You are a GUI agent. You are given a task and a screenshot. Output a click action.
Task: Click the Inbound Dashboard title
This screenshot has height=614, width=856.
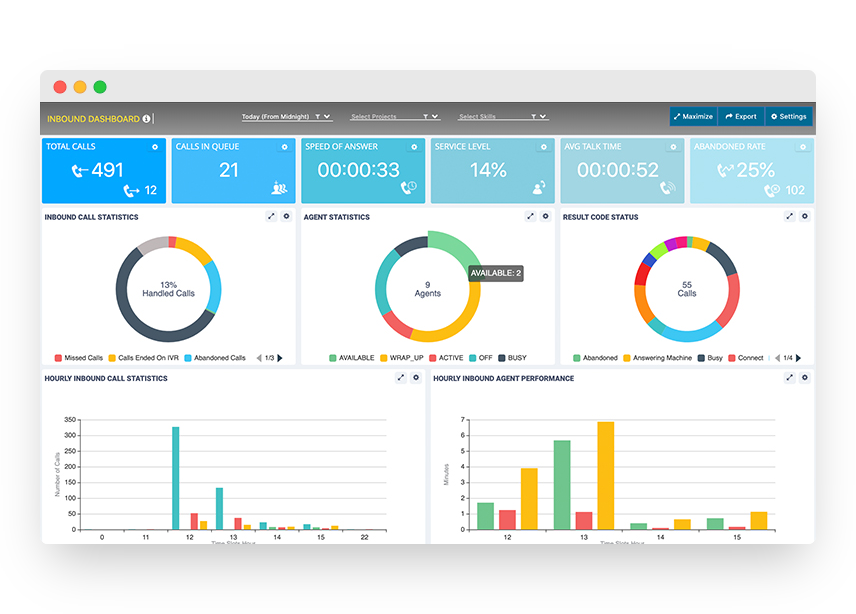tap(93, 118)
